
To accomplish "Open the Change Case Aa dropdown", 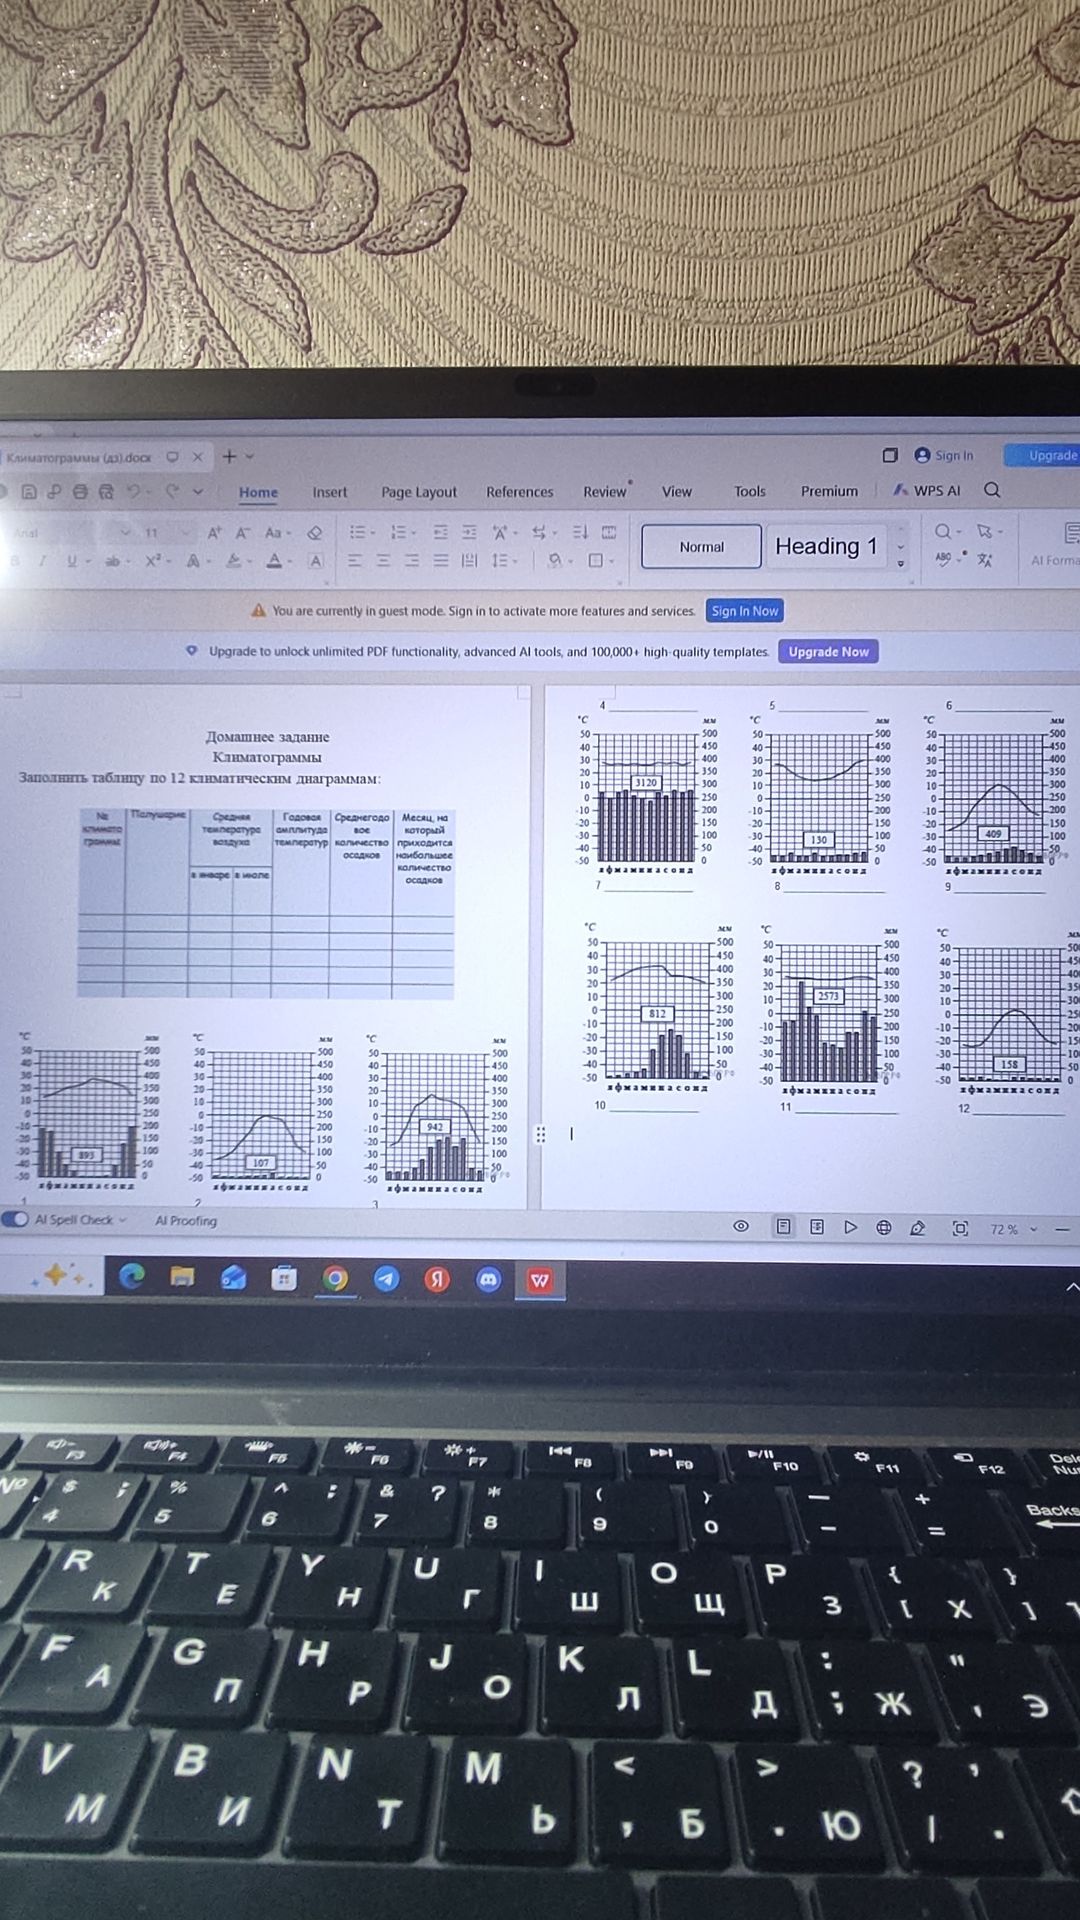I will coord(276,533).
